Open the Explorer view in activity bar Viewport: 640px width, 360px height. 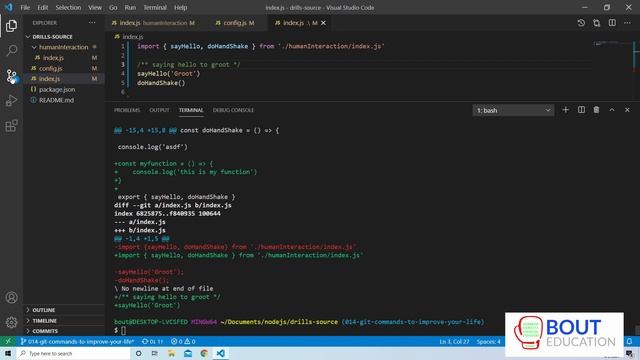(x=11, y=26)
